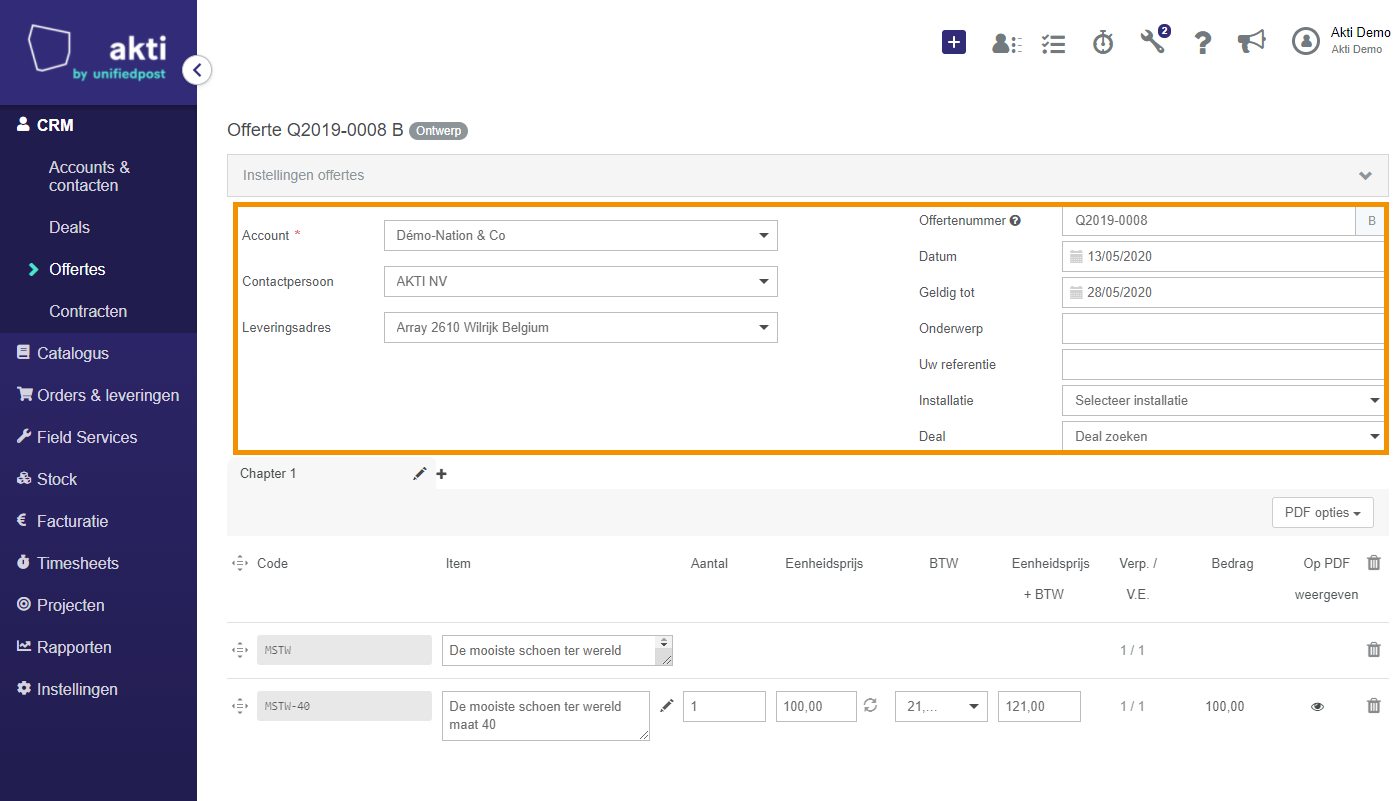
Task: Open the PDF opties dropdown
Action: (x=1323, y=513)
